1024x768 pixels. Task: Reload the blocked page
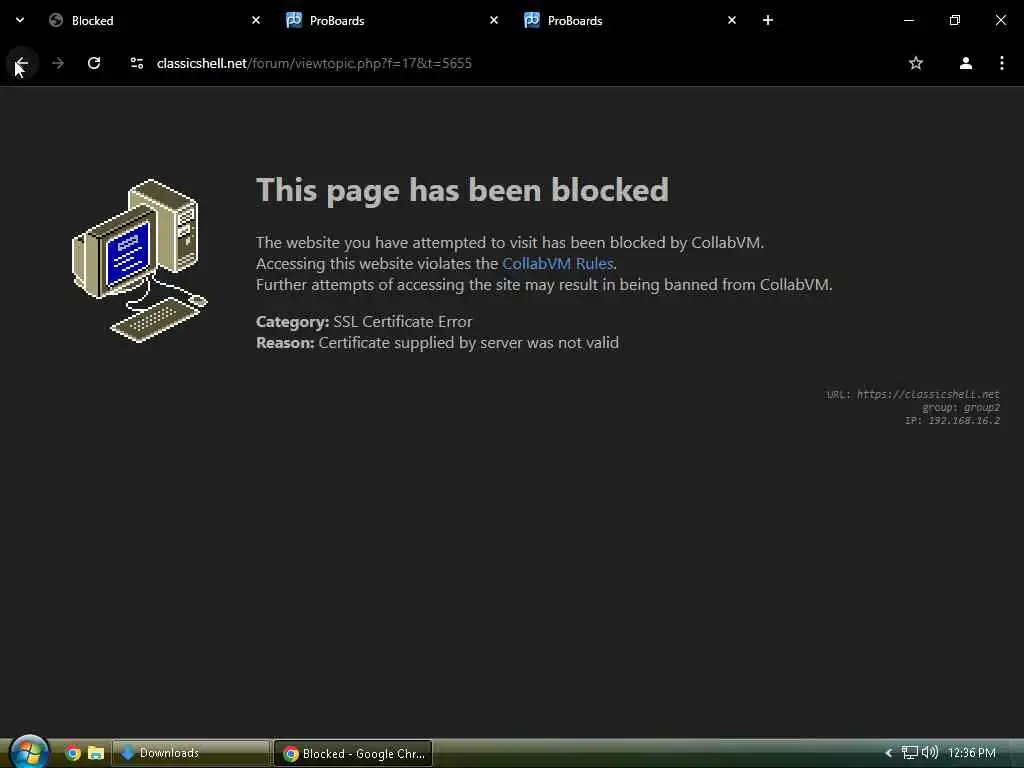click(x=94, y=63)
